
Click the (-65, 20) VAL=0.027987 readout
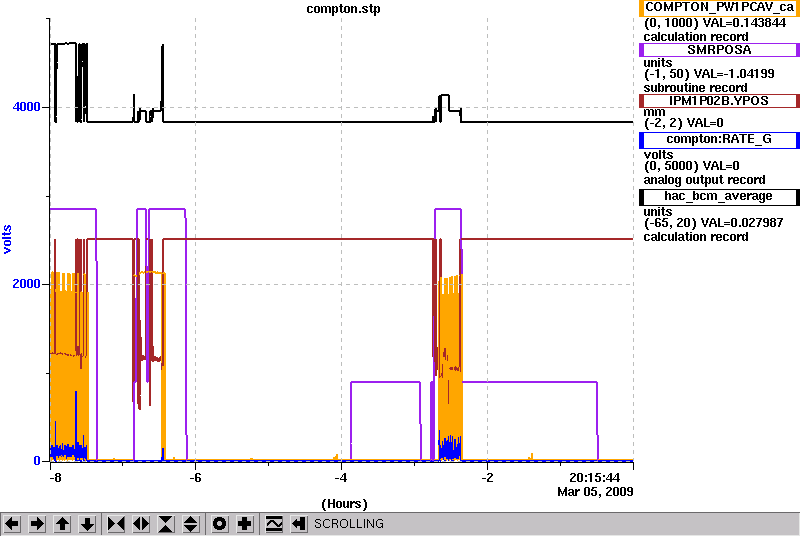pyautogui.click(x=713, y=223)
